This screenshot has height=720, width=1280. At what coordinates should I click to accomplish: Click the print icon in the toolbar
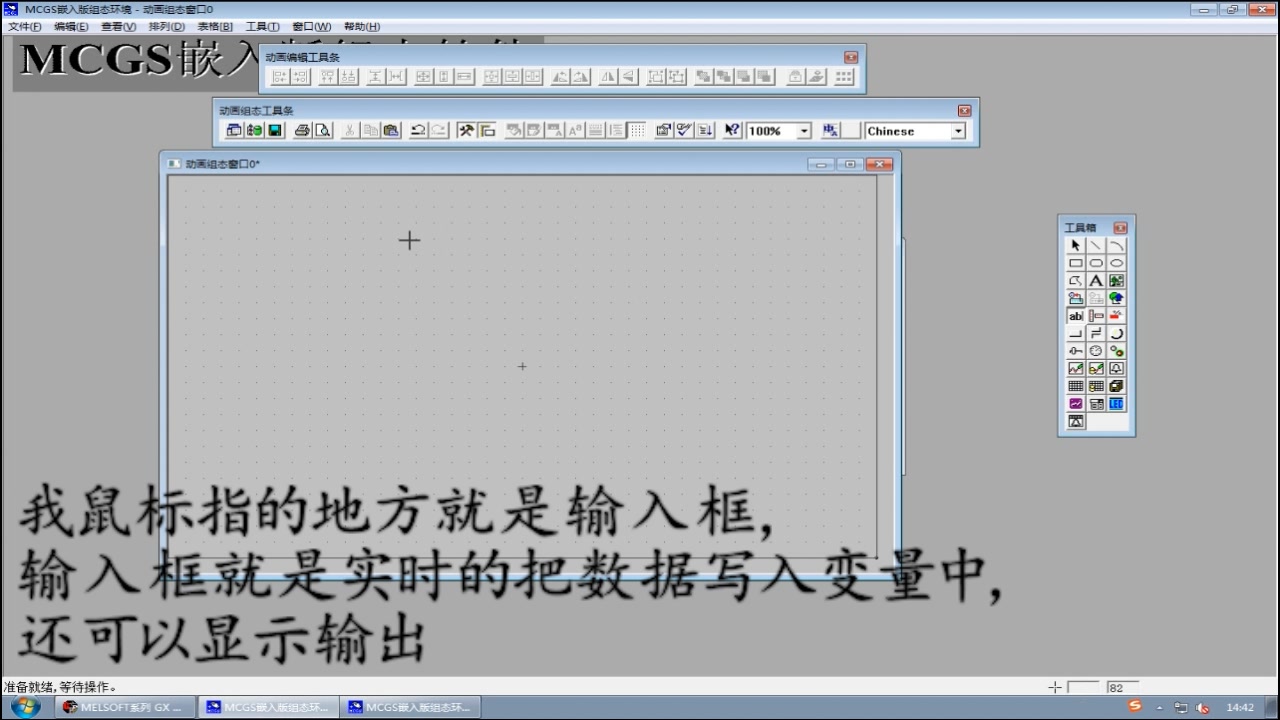[302, 130]
